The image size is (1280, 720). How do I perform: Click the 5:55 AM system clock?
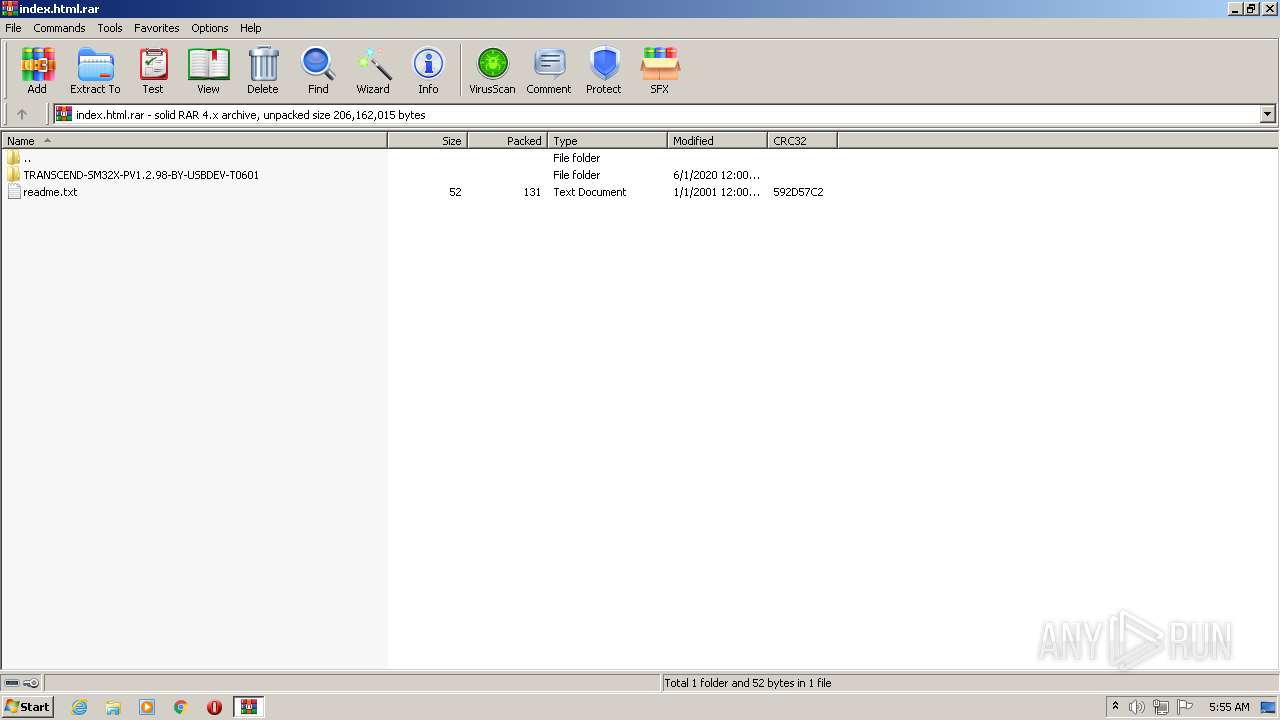pyautogui.click(x=1229, y=707)
